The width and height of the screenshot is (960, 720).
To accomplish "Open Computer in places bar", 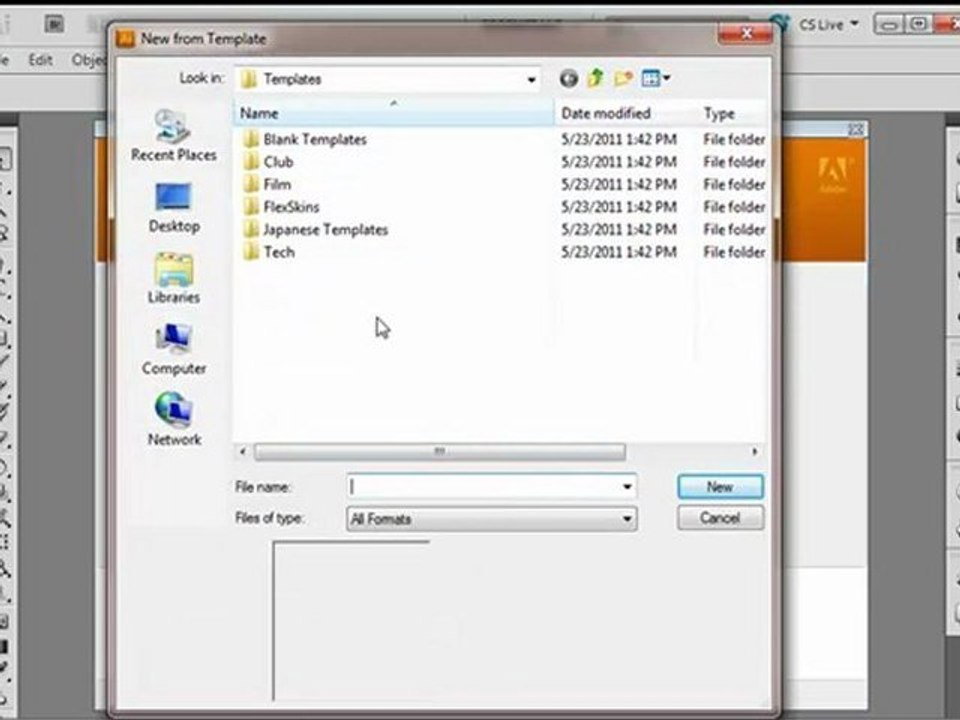I will tap(174, 350).
